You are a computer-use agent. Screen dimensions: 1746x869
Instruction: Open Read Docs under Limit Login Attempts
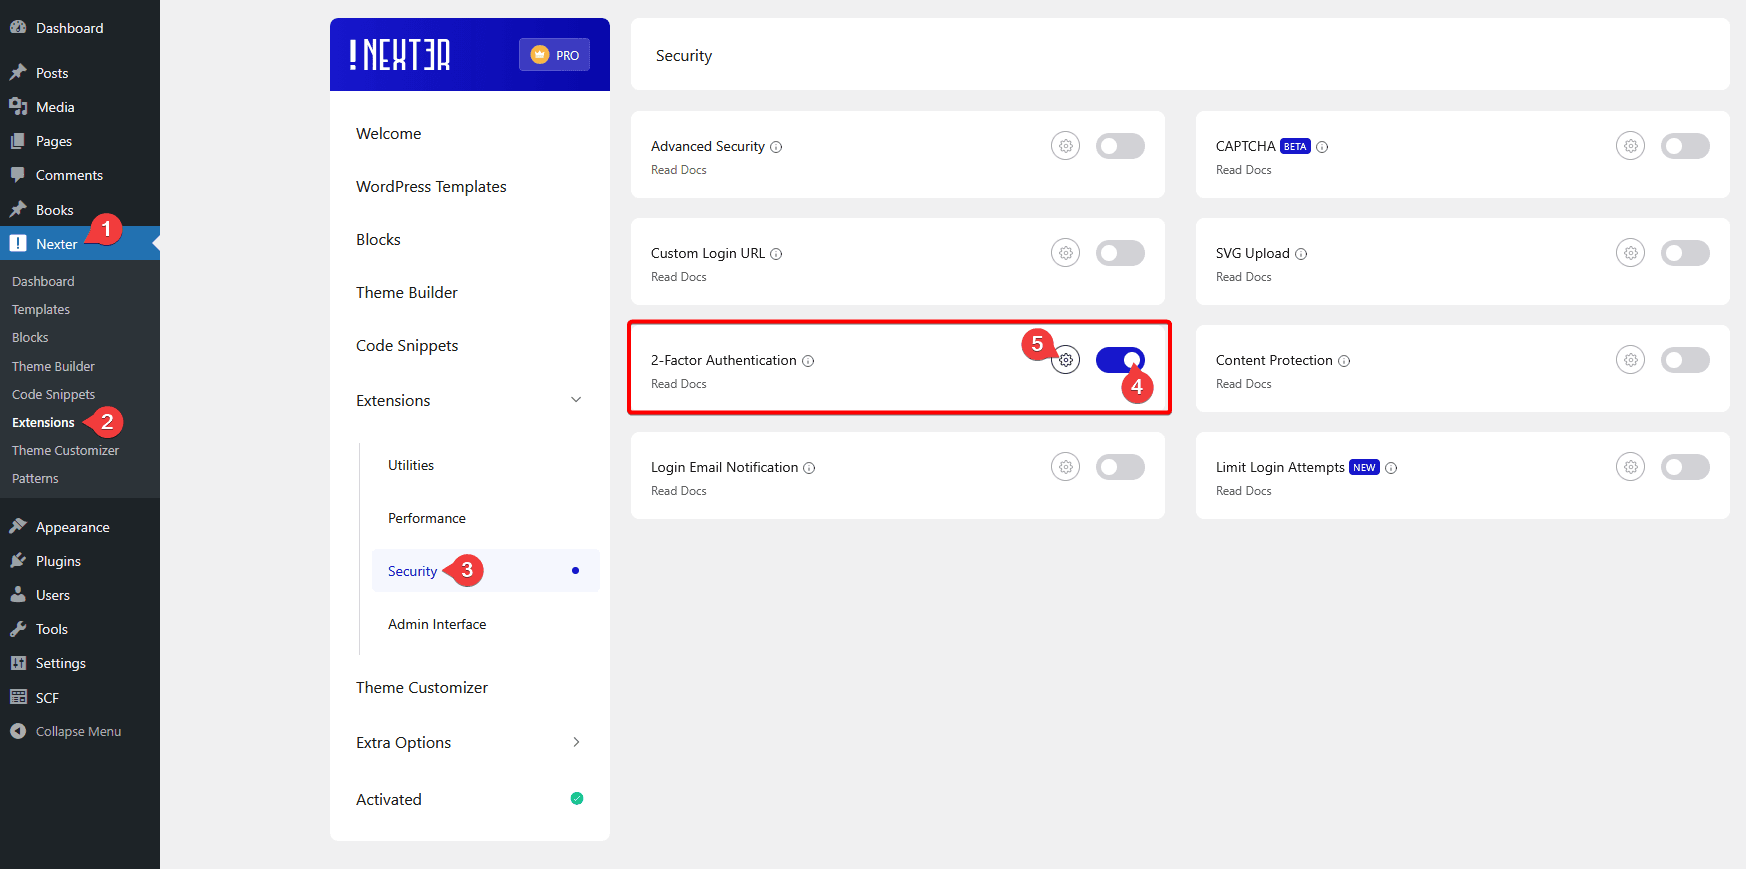1244,491
